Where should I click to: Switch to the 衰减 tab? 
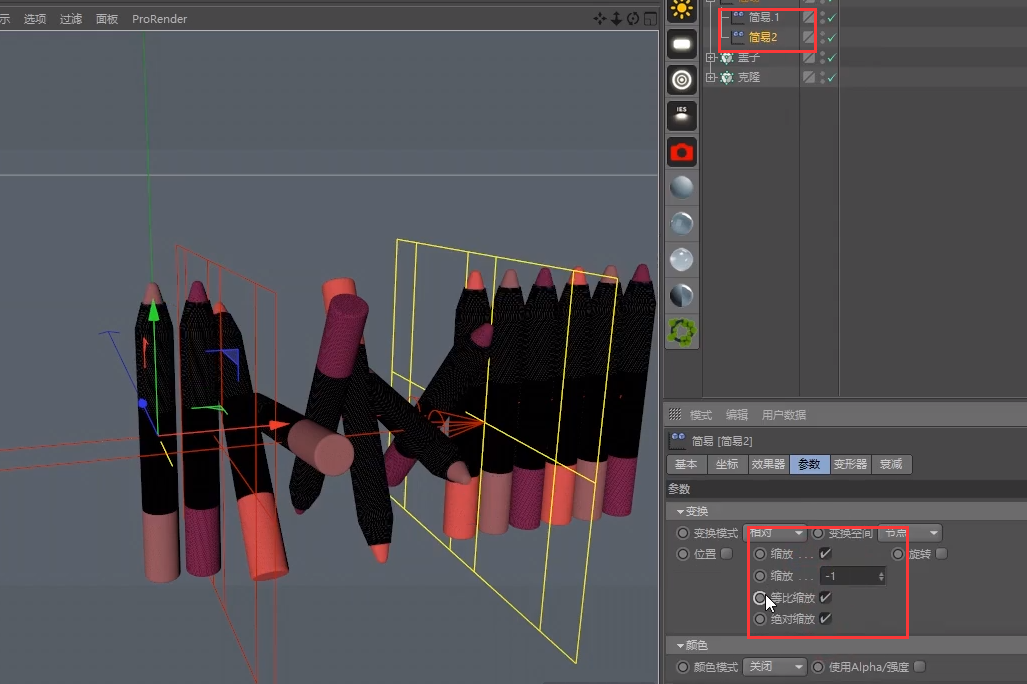coord(891,464)
